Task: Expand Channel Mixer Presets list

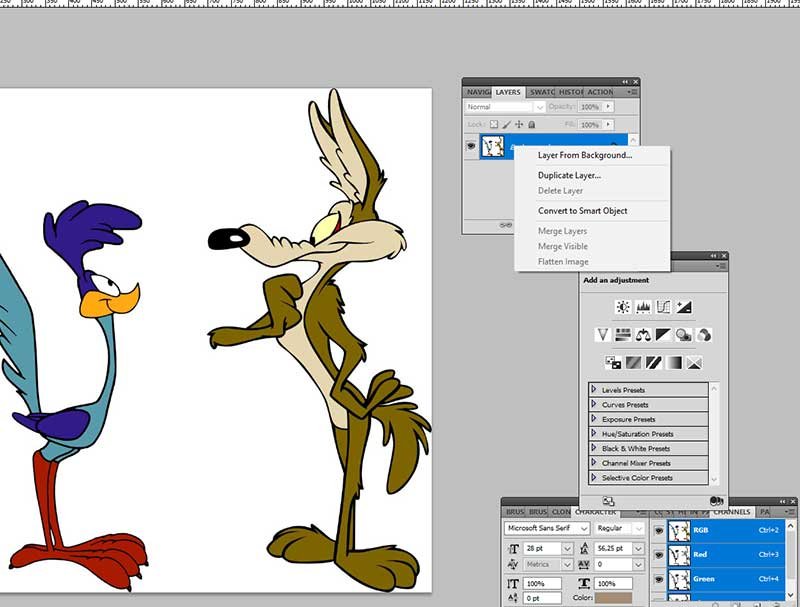Action: coord(593,463)
